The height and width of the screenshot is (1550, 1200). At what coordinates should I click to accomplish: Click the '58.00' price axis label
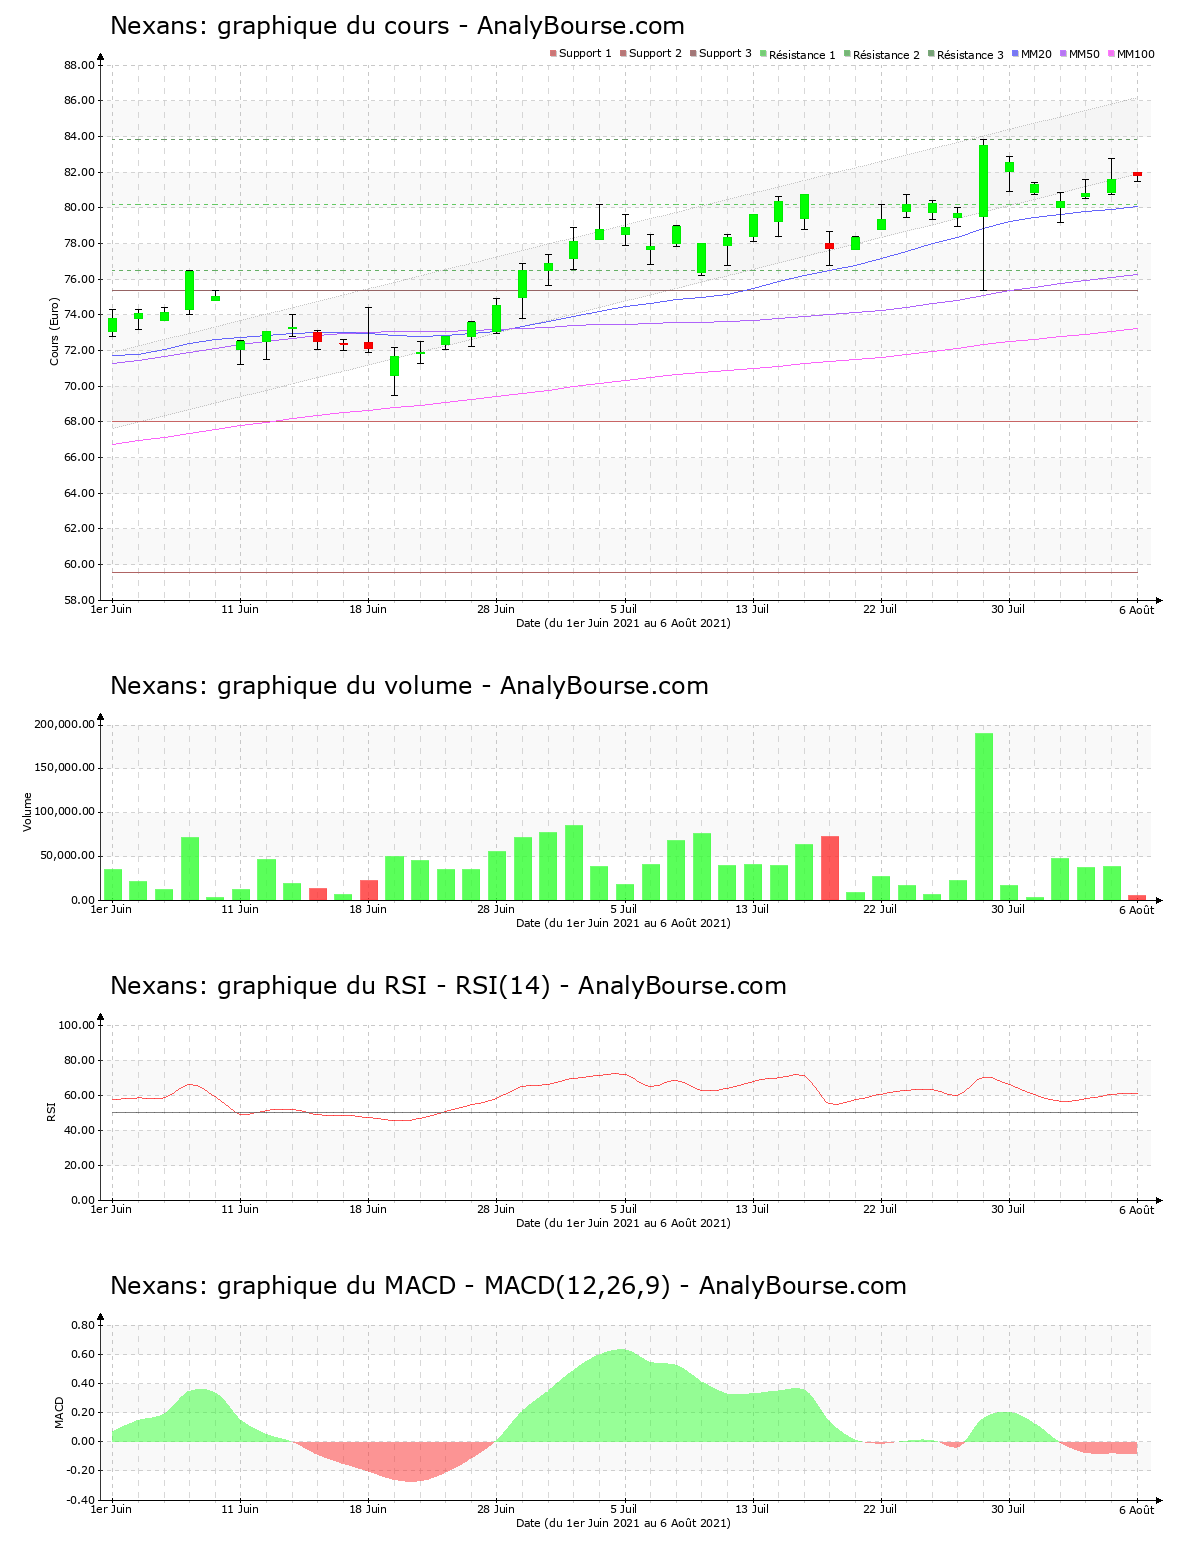[x=79, y=600]
